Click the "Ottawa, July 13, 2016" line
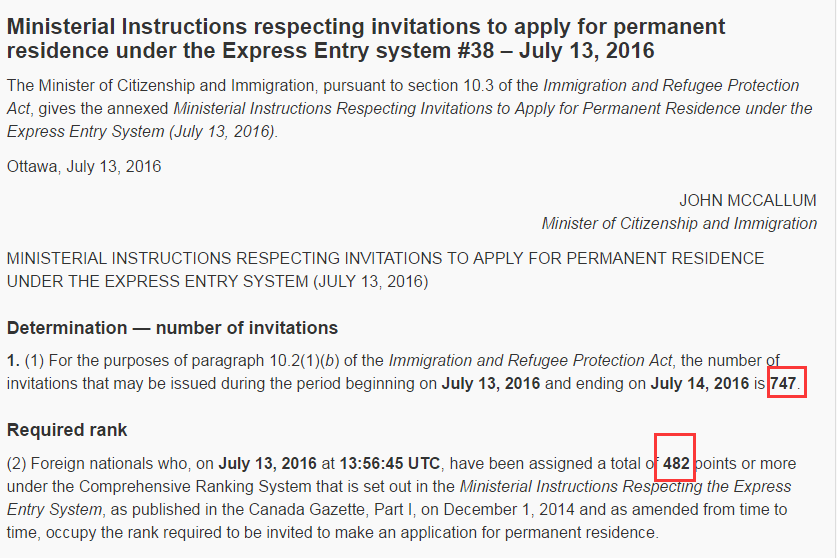Viewport: 837px width, 558px height. click(84, 167)
